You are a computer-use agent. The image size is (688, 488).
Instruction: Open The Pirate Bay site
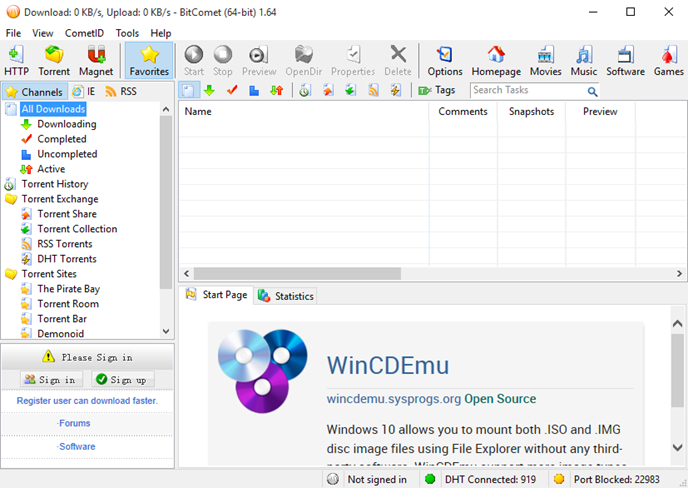(68, 289)
